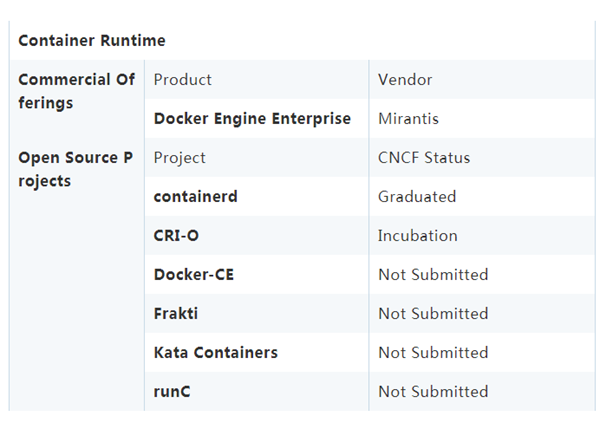
Task: Open the Docker Engine Enterprise entry
Action: [x=252, y=119]
